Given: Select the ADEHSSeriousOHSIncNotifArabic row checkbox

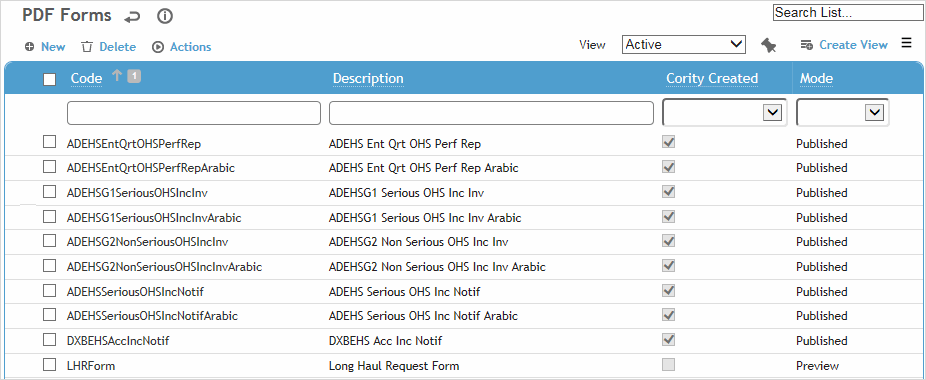Looking at the screenshot, I should pyautogui.click(x=50, y=315).
